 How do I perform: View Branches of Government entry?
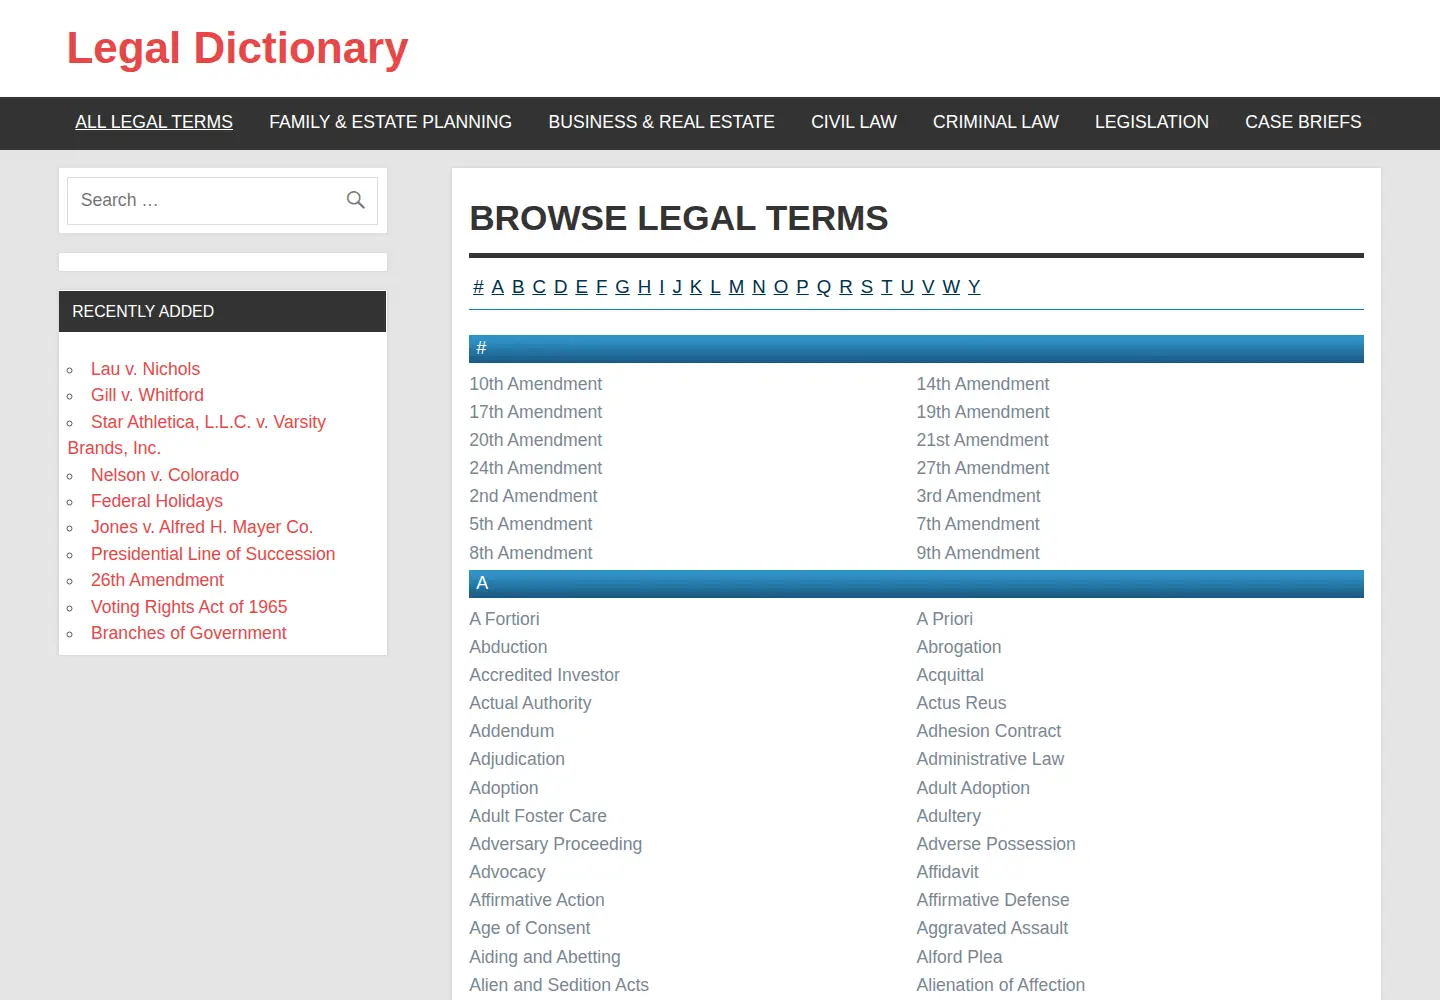coord(188,633)
